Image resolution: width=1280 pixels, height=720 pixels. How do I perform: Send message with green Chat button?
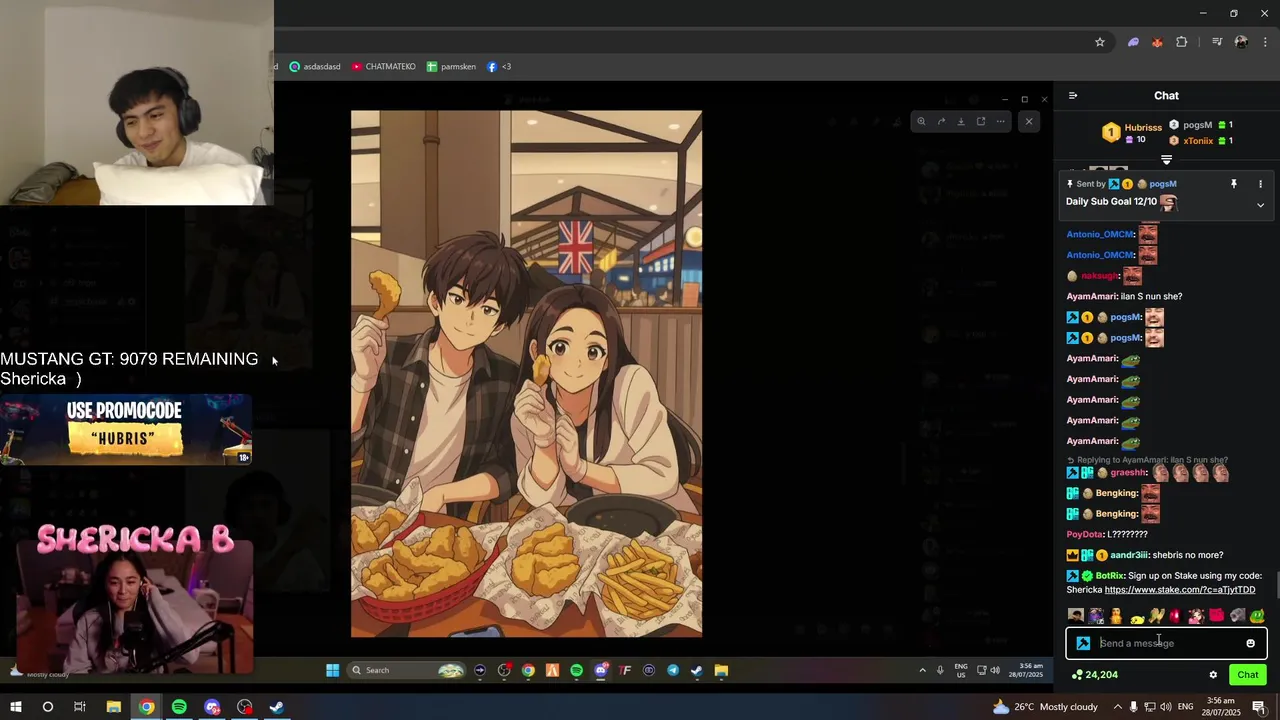(1247, 675)
